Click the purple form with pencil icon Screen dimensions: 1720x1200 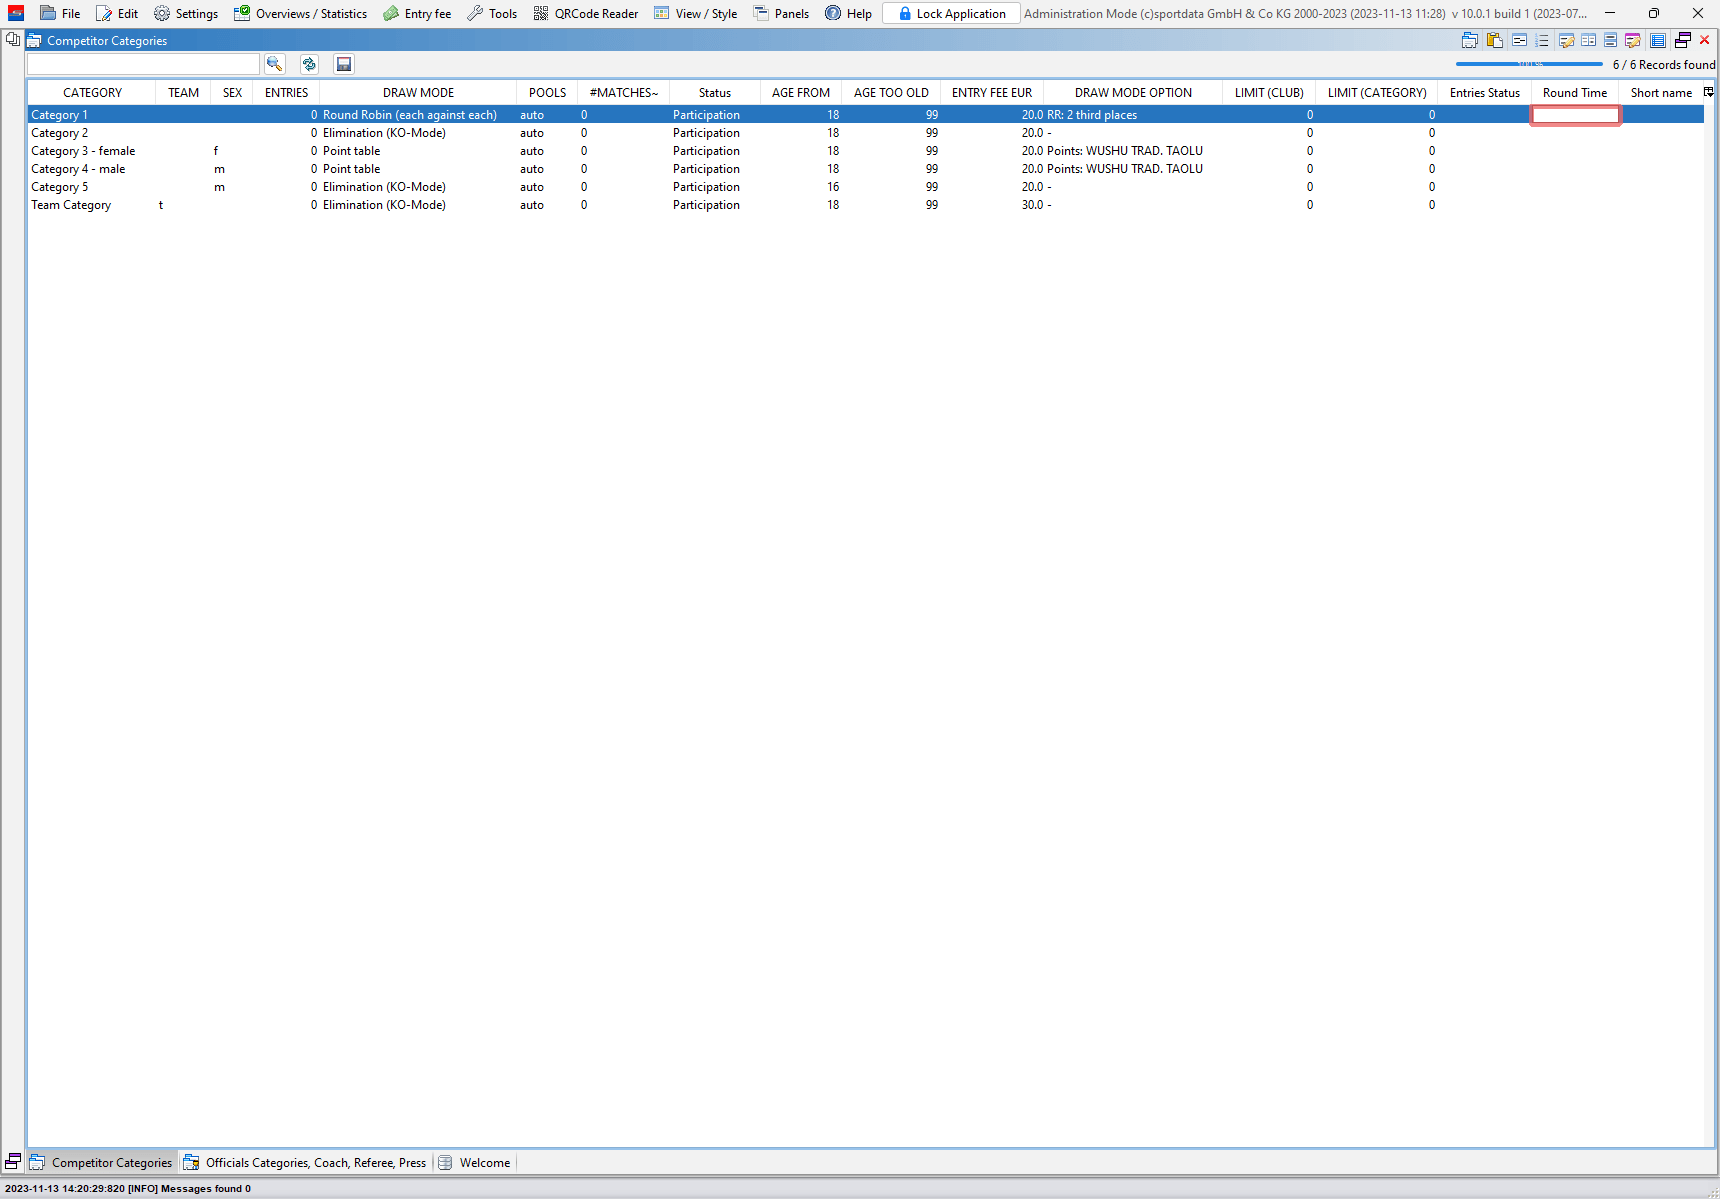pyautogui.click(x=1633, y=40)
